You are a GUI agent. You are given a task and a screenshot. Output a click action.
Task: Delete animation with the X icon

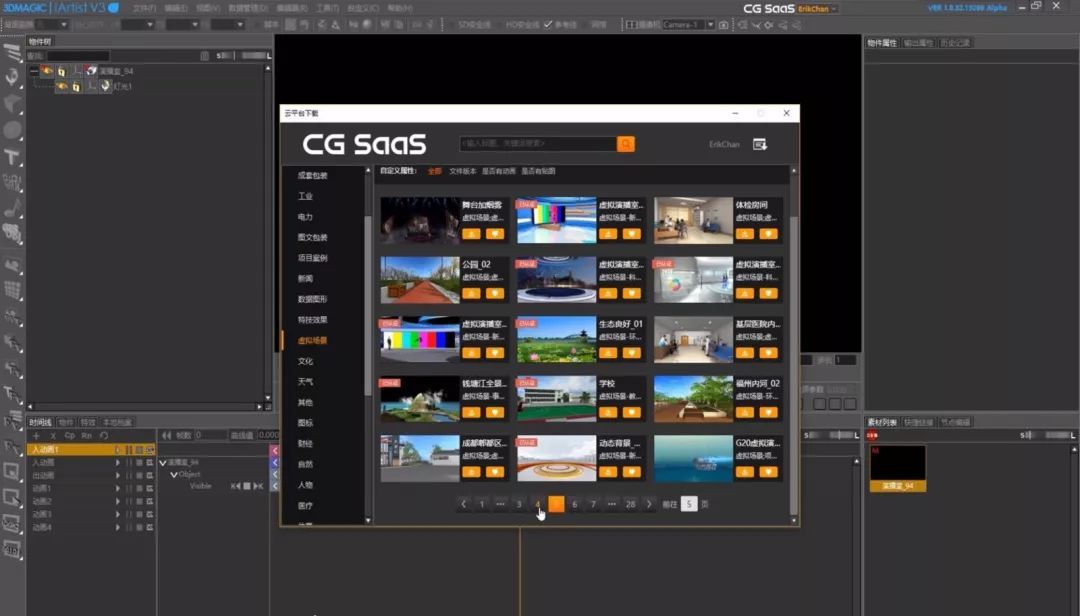click(53, 435)
